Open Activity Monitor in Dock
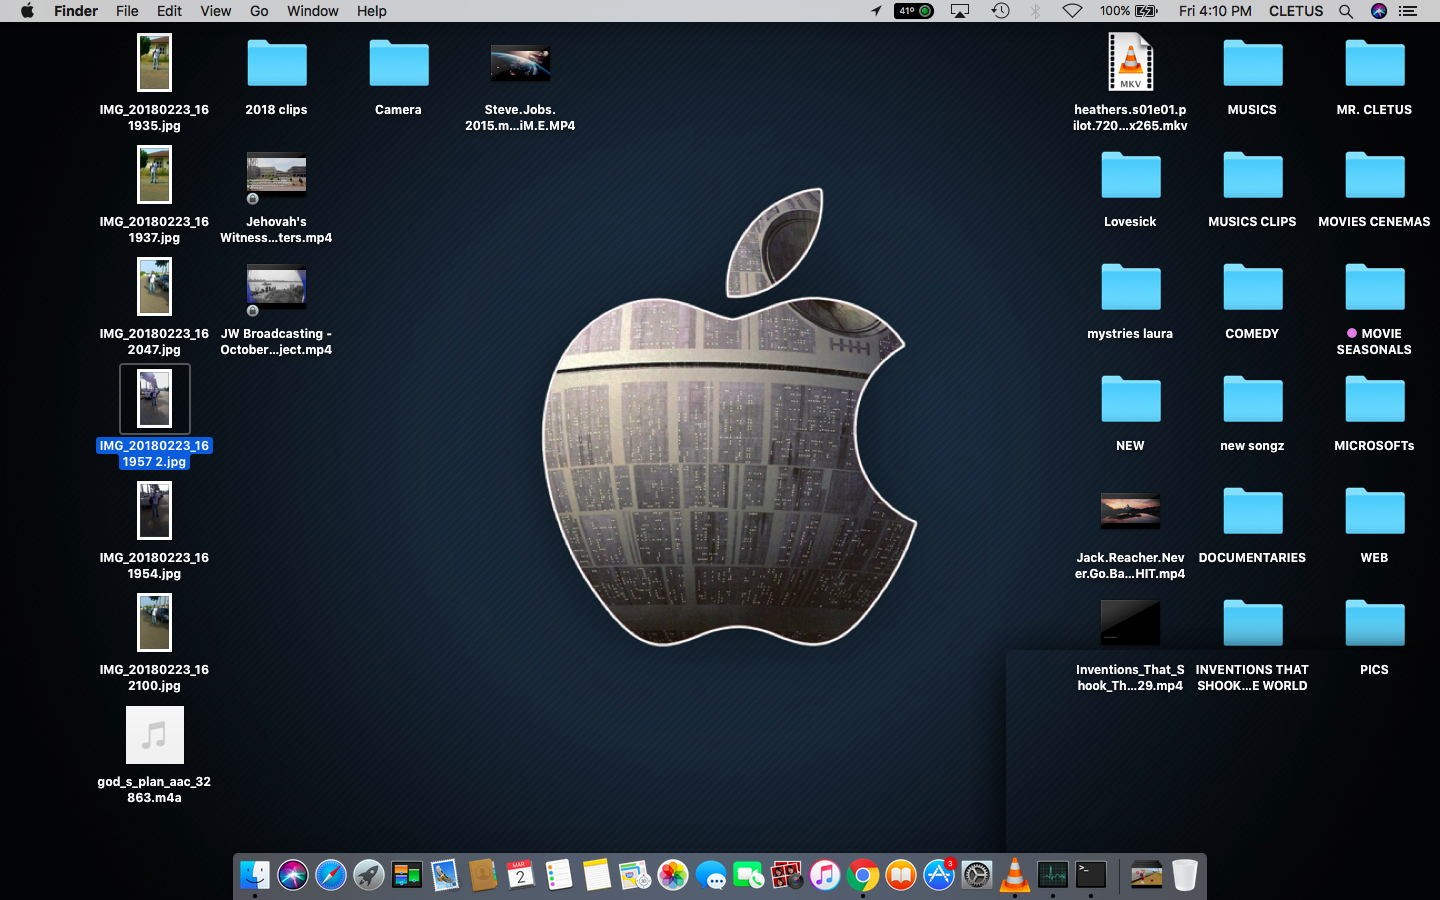The height and width of the screenshot is (900, 1440). tap(1053, 876)
